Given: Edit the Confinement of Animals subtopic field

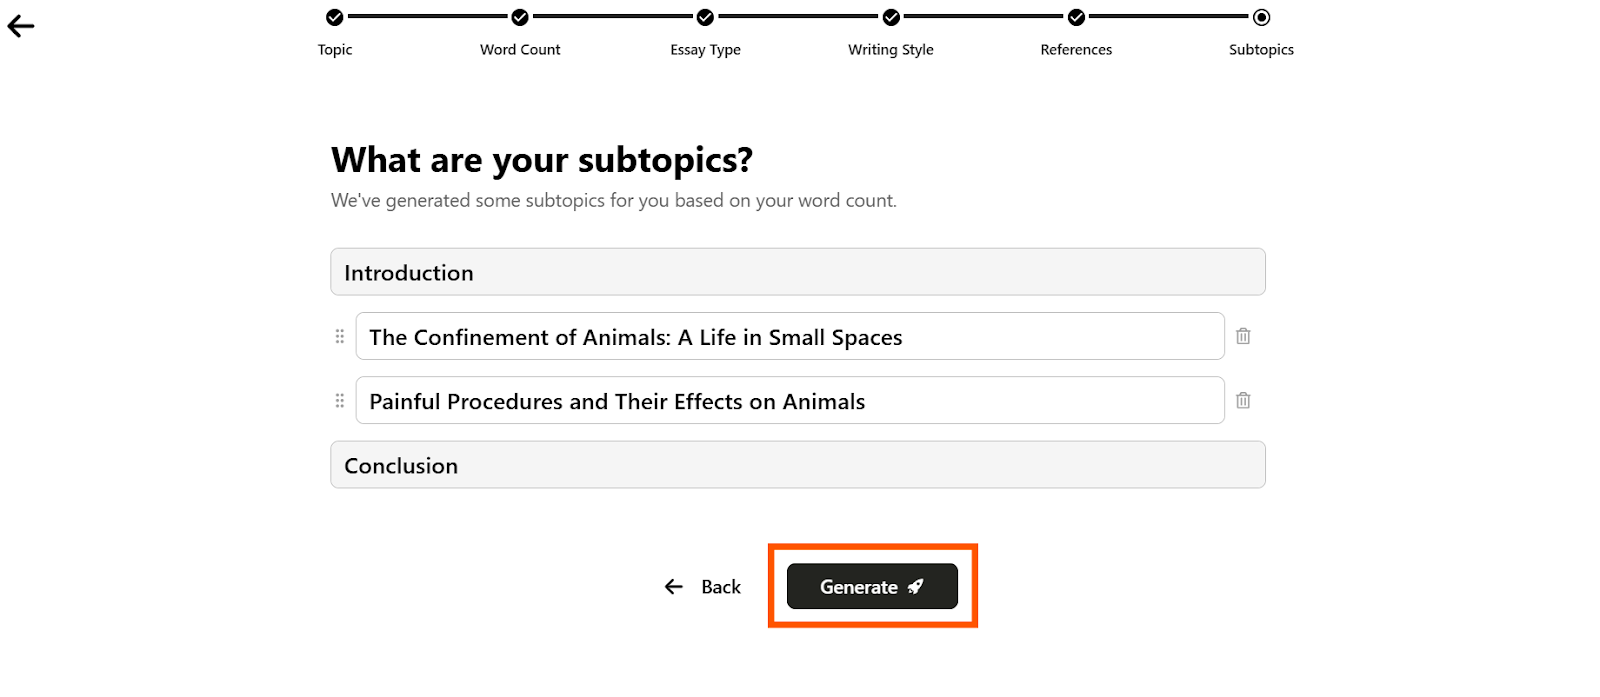Looking at the screenshot, I should (790, 336).
